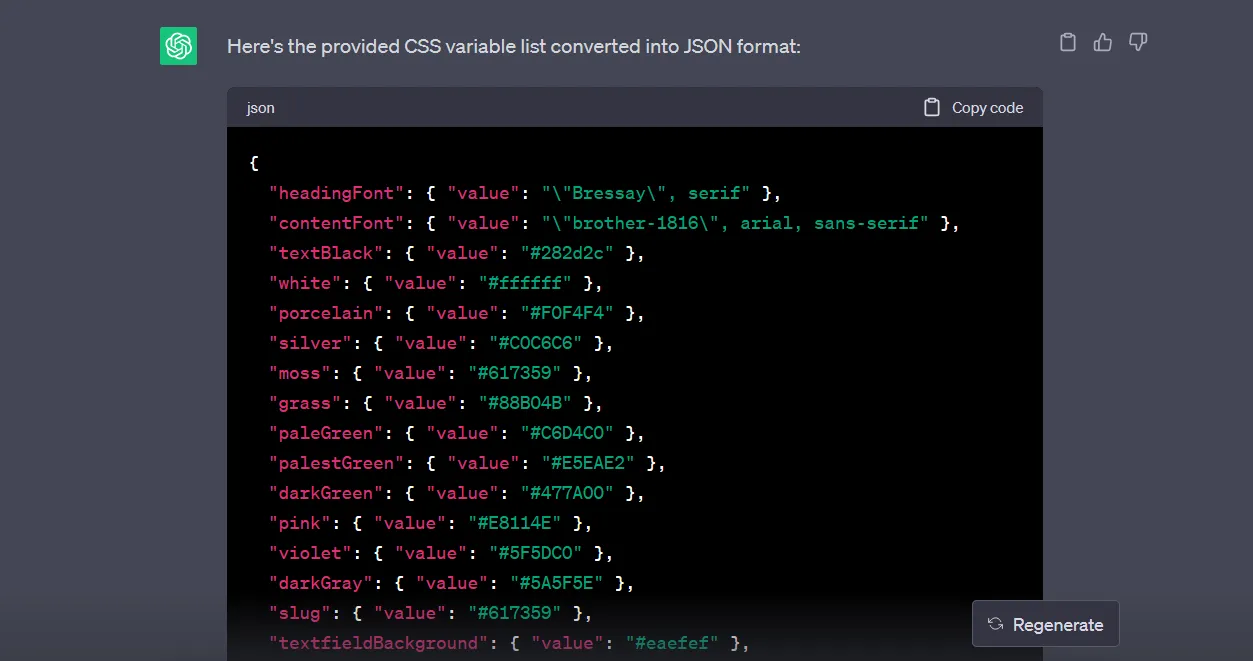Viewport: 1253px width, 661px height.
Task: Click the json language label
Action: (261, 108)
